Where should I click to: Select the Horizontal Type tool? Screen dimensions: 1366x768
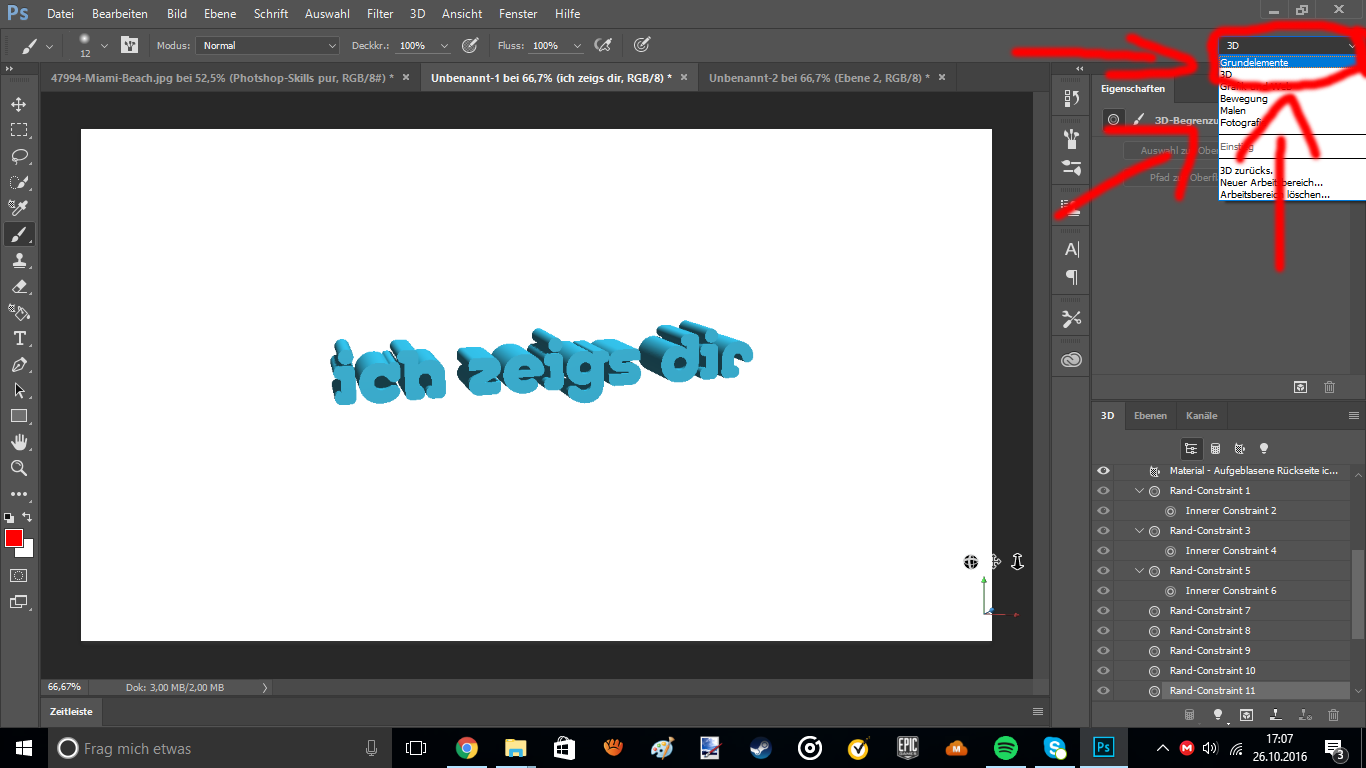19,338
